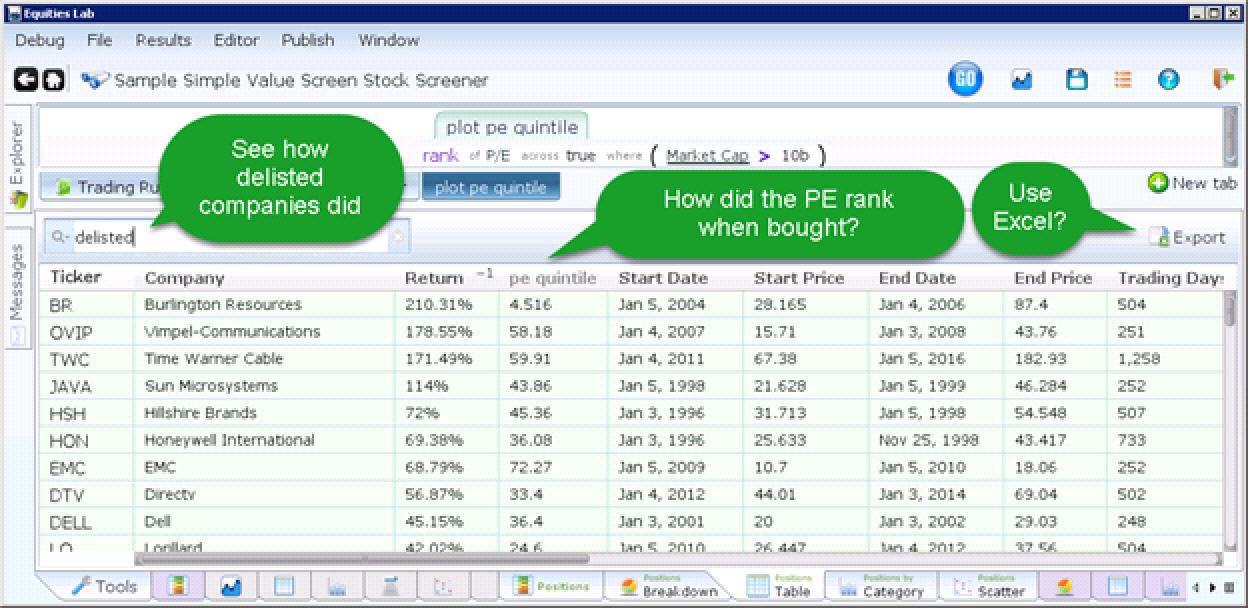
Task: Switch to the Positions Table tab
Action: [780, 587]
